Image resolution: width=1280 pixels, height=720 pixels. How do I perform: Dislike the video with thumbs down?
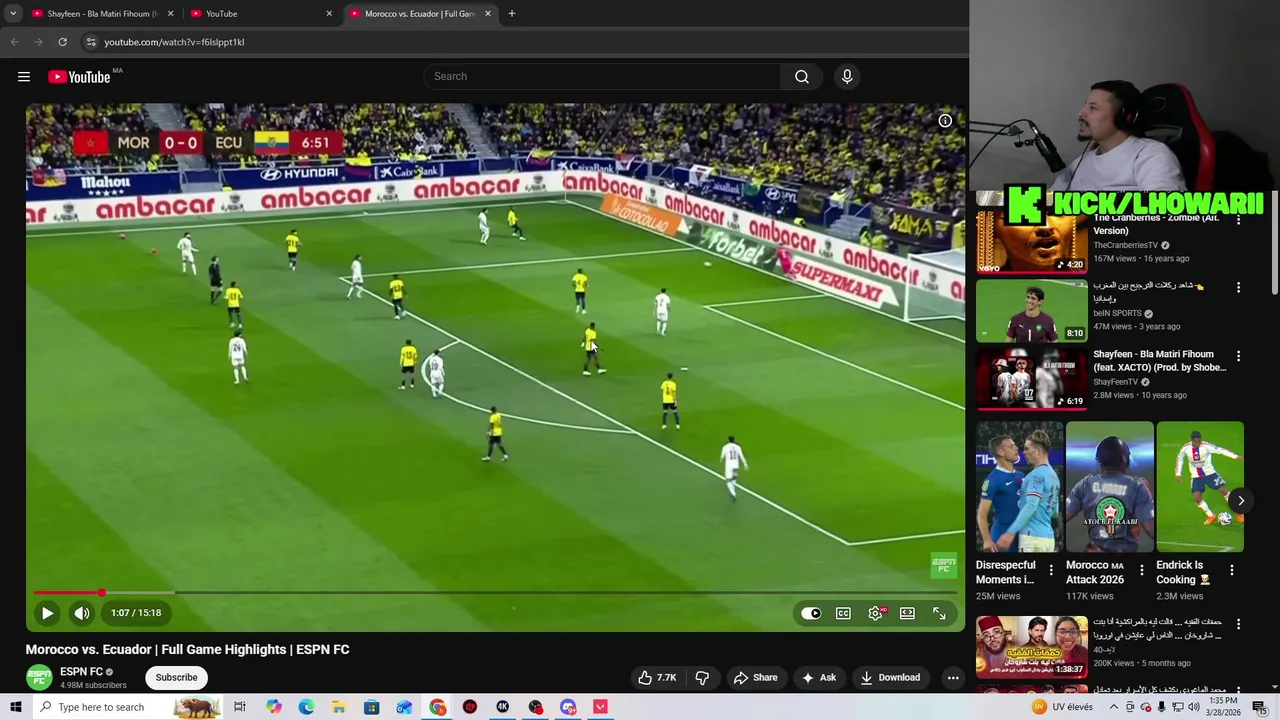click(x=702, y=677)
